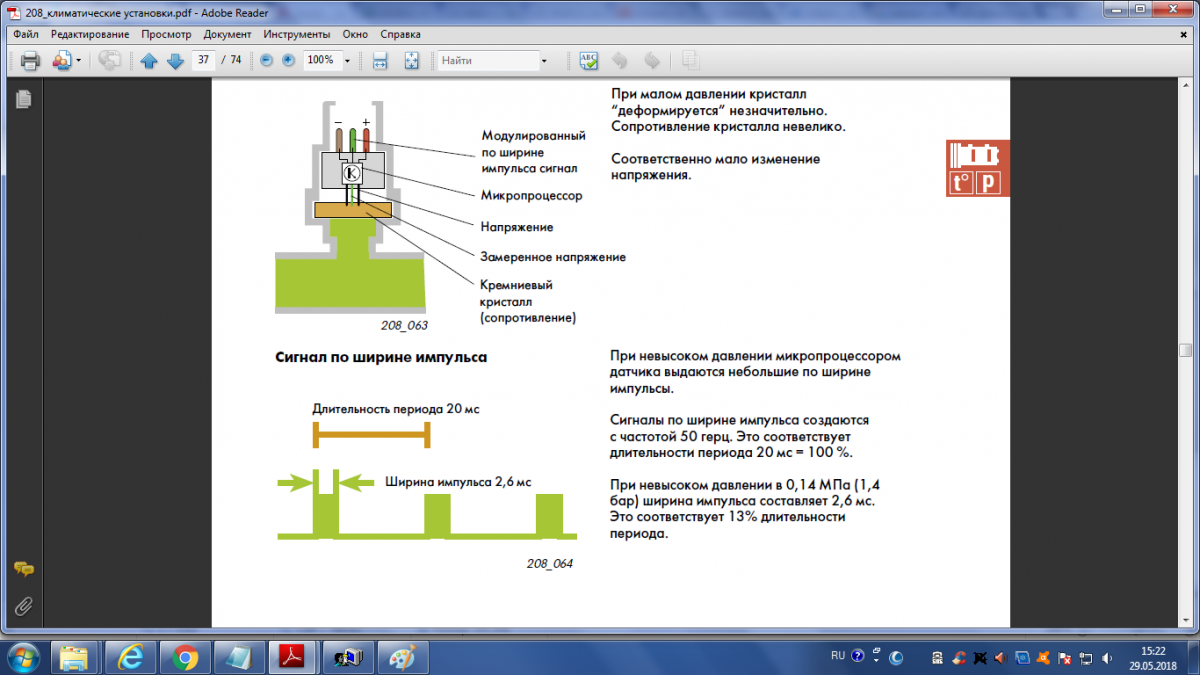Viewport: 1200px width, 675px height.
Task: Open Windows Explorer from taskbar
Action: (75, 657)
